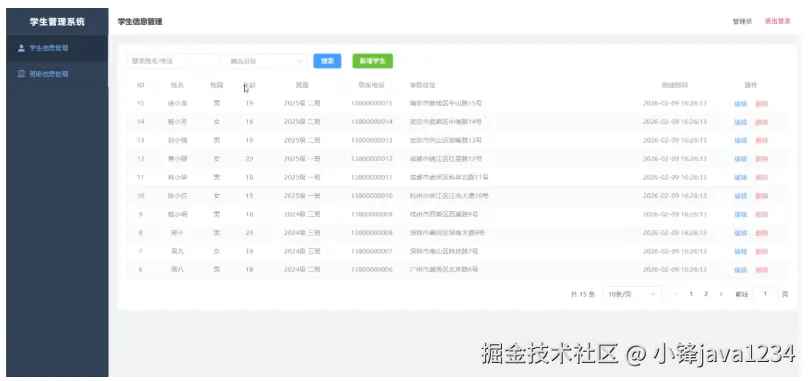Click the 创建时间 column header
The height and width of the screenshot is (381, 809).
675,85
